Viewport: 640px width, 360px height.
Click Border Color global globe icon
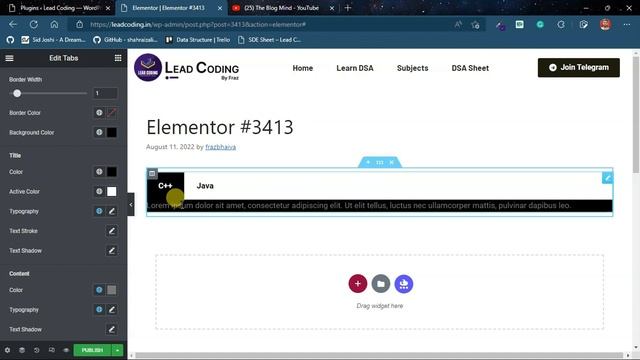coord(99,112)
